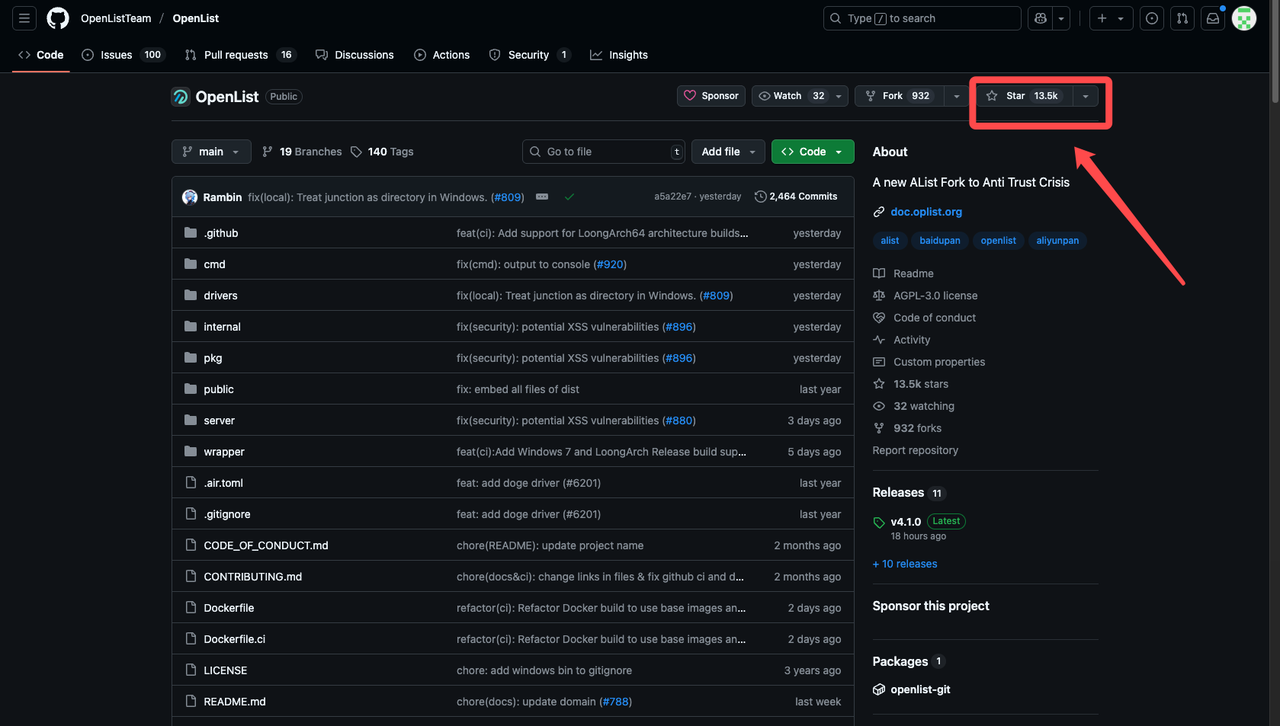Open the Star button dropdown arrow
The image size is (1280, 726).
tap(1084, 95)
